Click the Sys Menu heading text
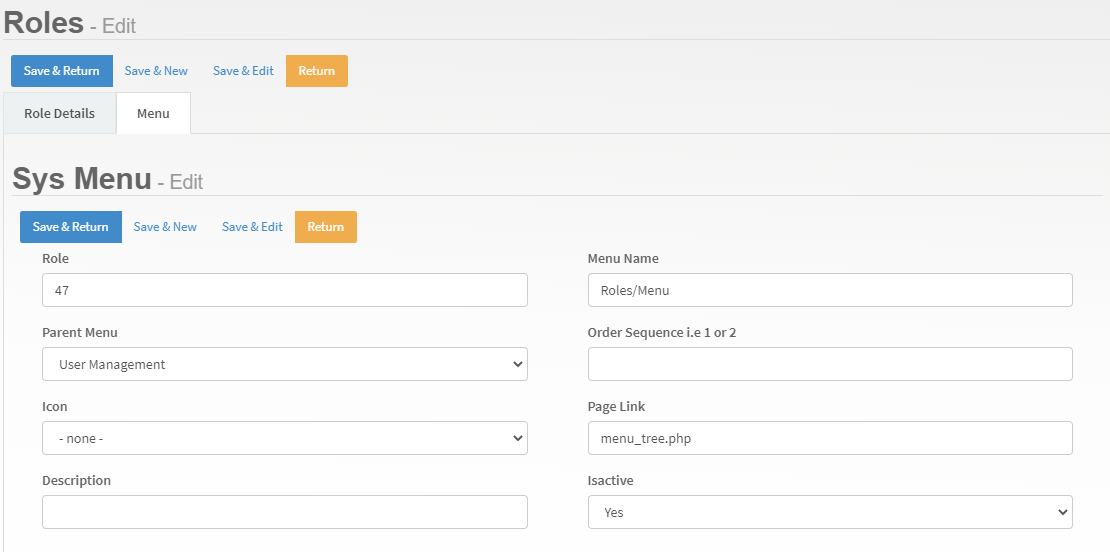This screenshot has width=1110, height=552. pos(81,179)
